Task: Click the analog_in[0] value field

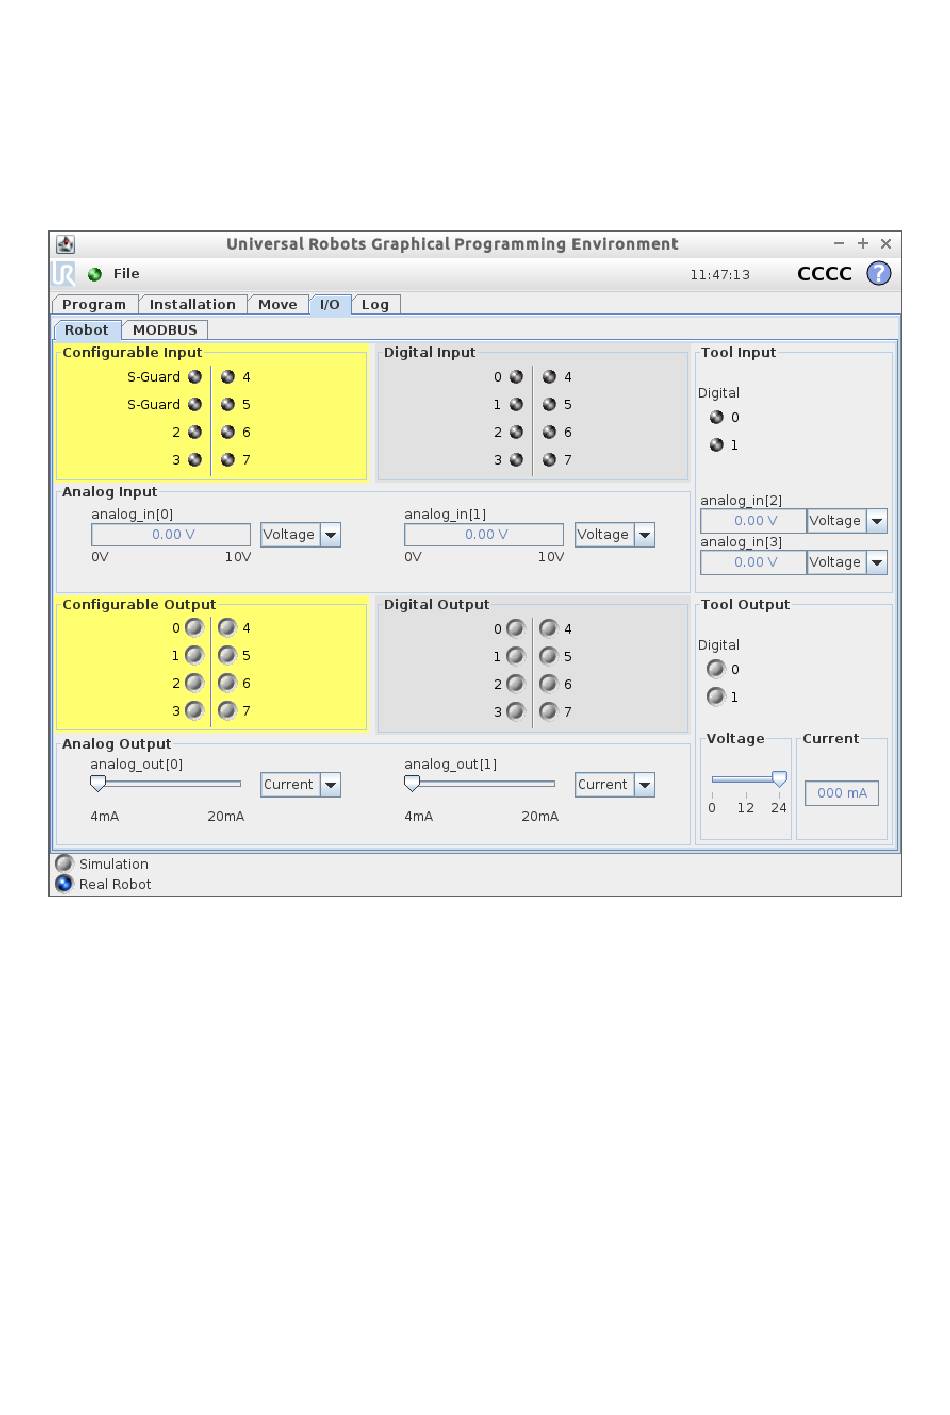Action: tap(171, 535)
